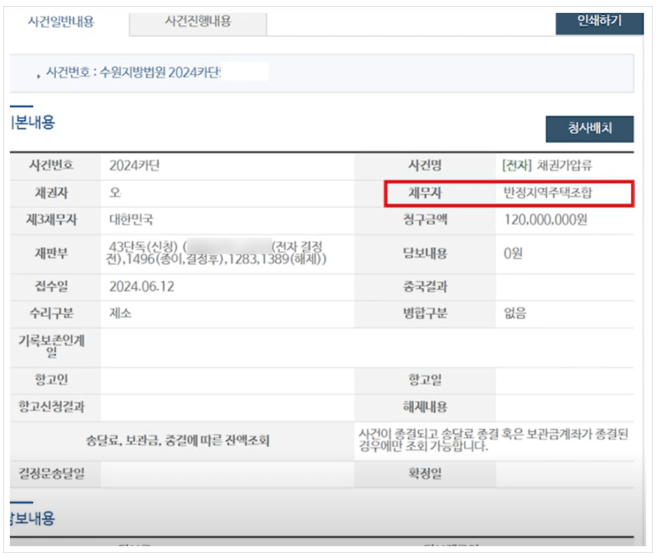Switch to the 사건일반내용 tab
This screenshot has width=660, height=560.
click(61, 21)
